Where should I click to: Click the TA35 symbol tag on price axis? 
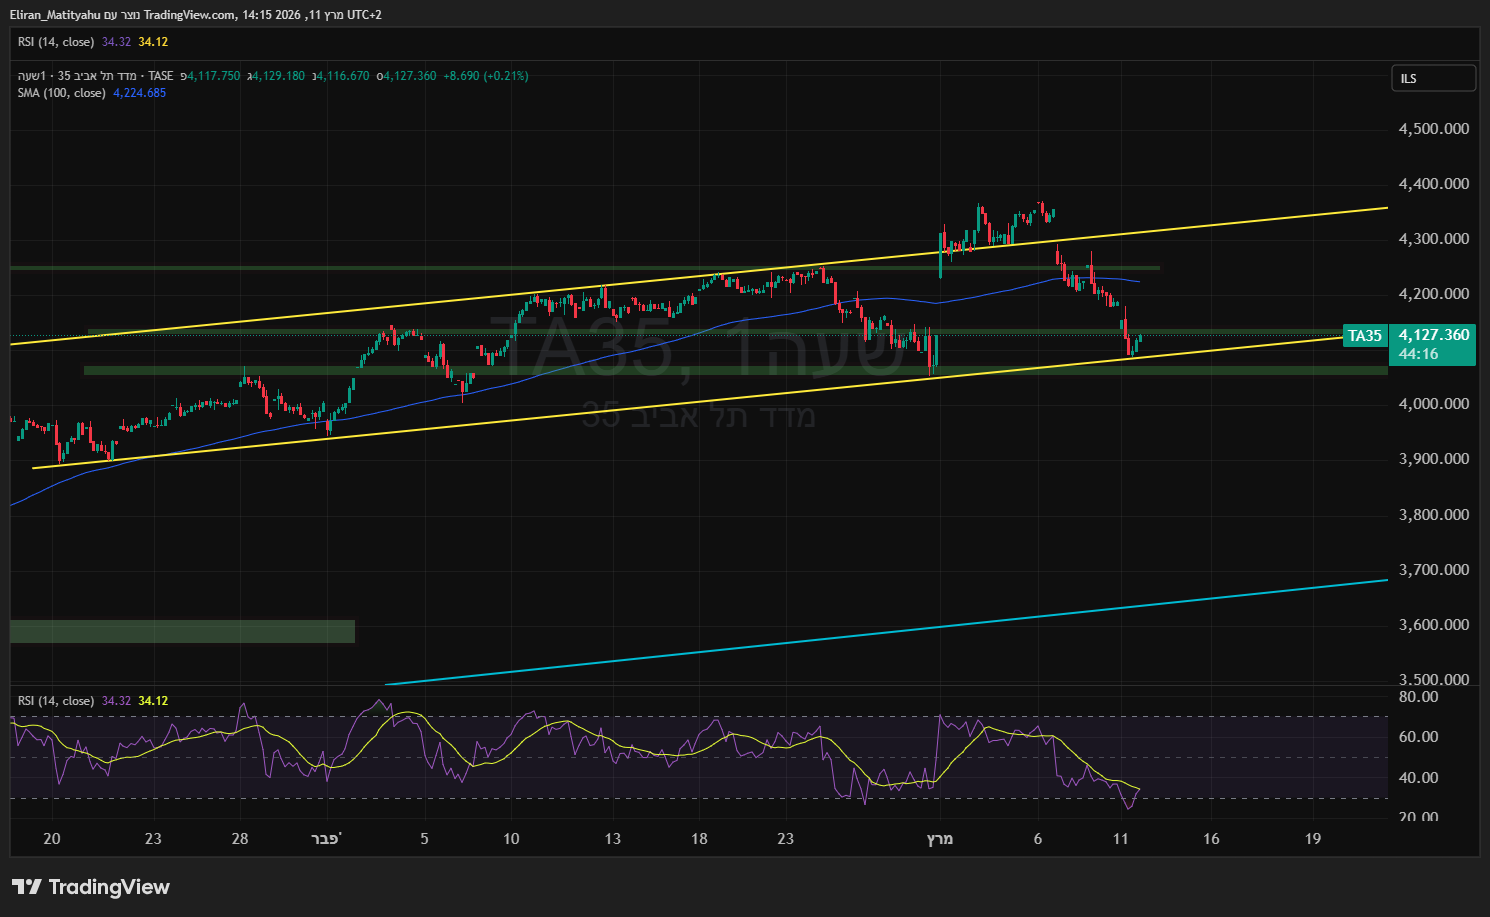[1364, 336]
